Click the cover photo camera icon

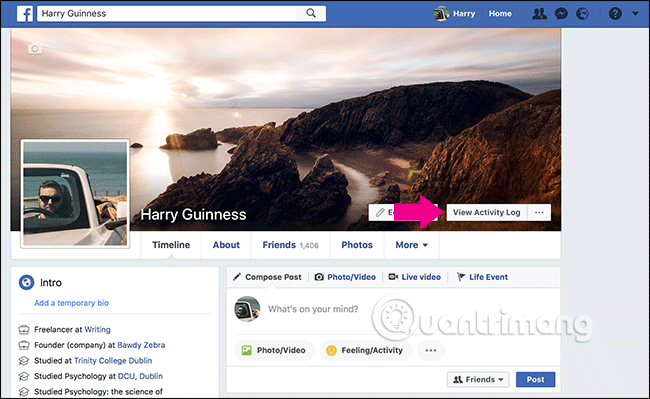(x=35, y=49)
